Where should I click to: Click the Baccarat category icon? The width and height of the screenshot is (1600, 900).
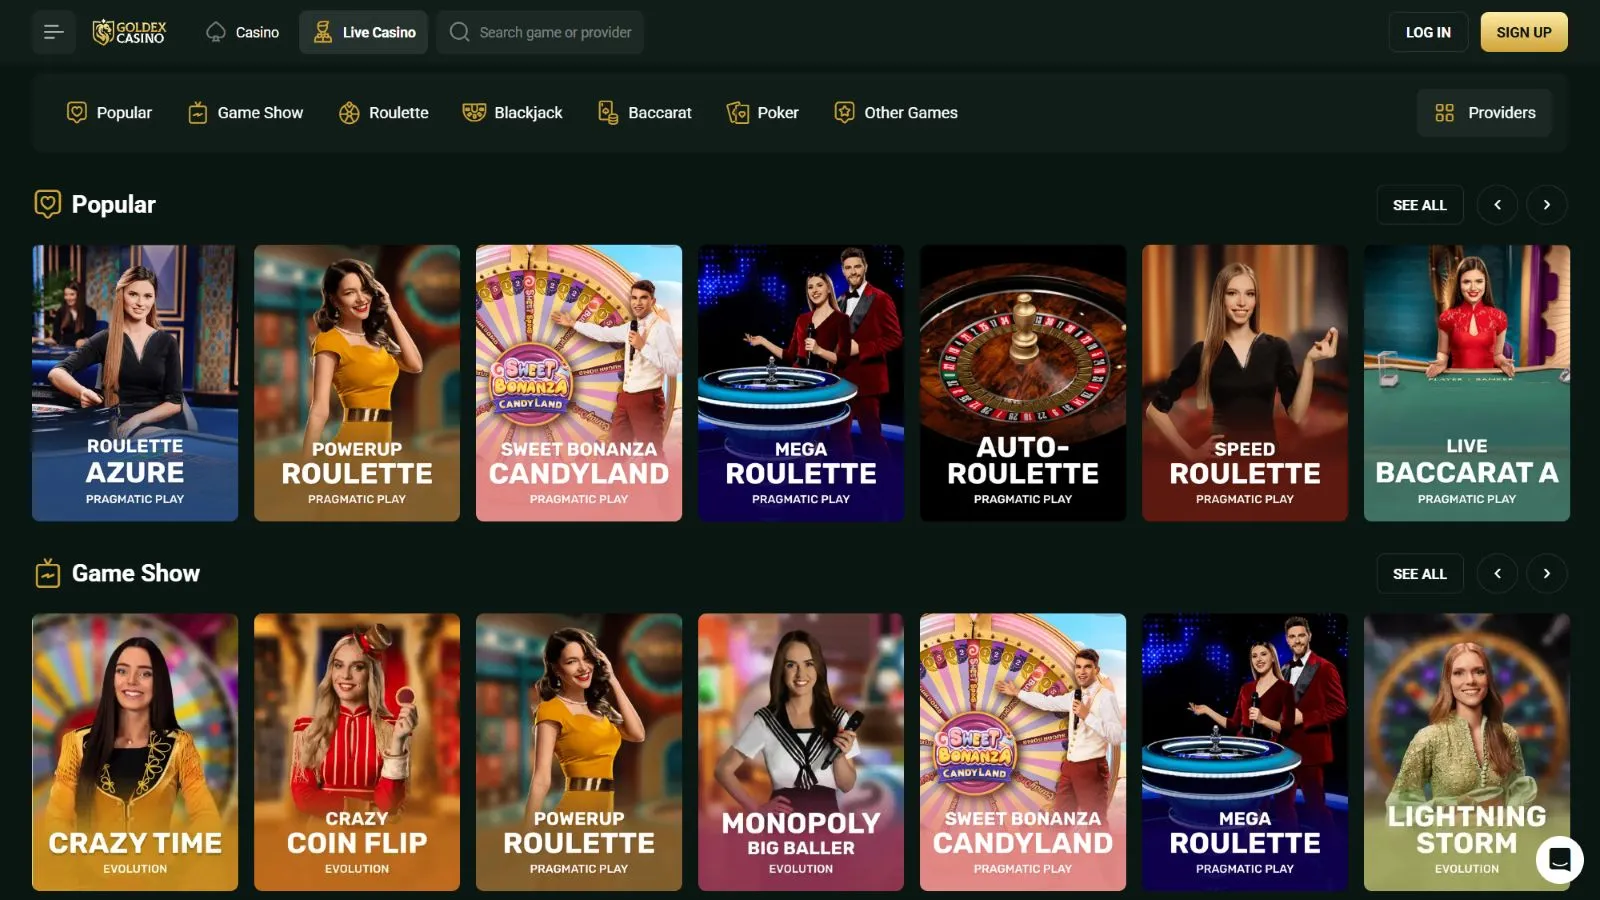608,113
